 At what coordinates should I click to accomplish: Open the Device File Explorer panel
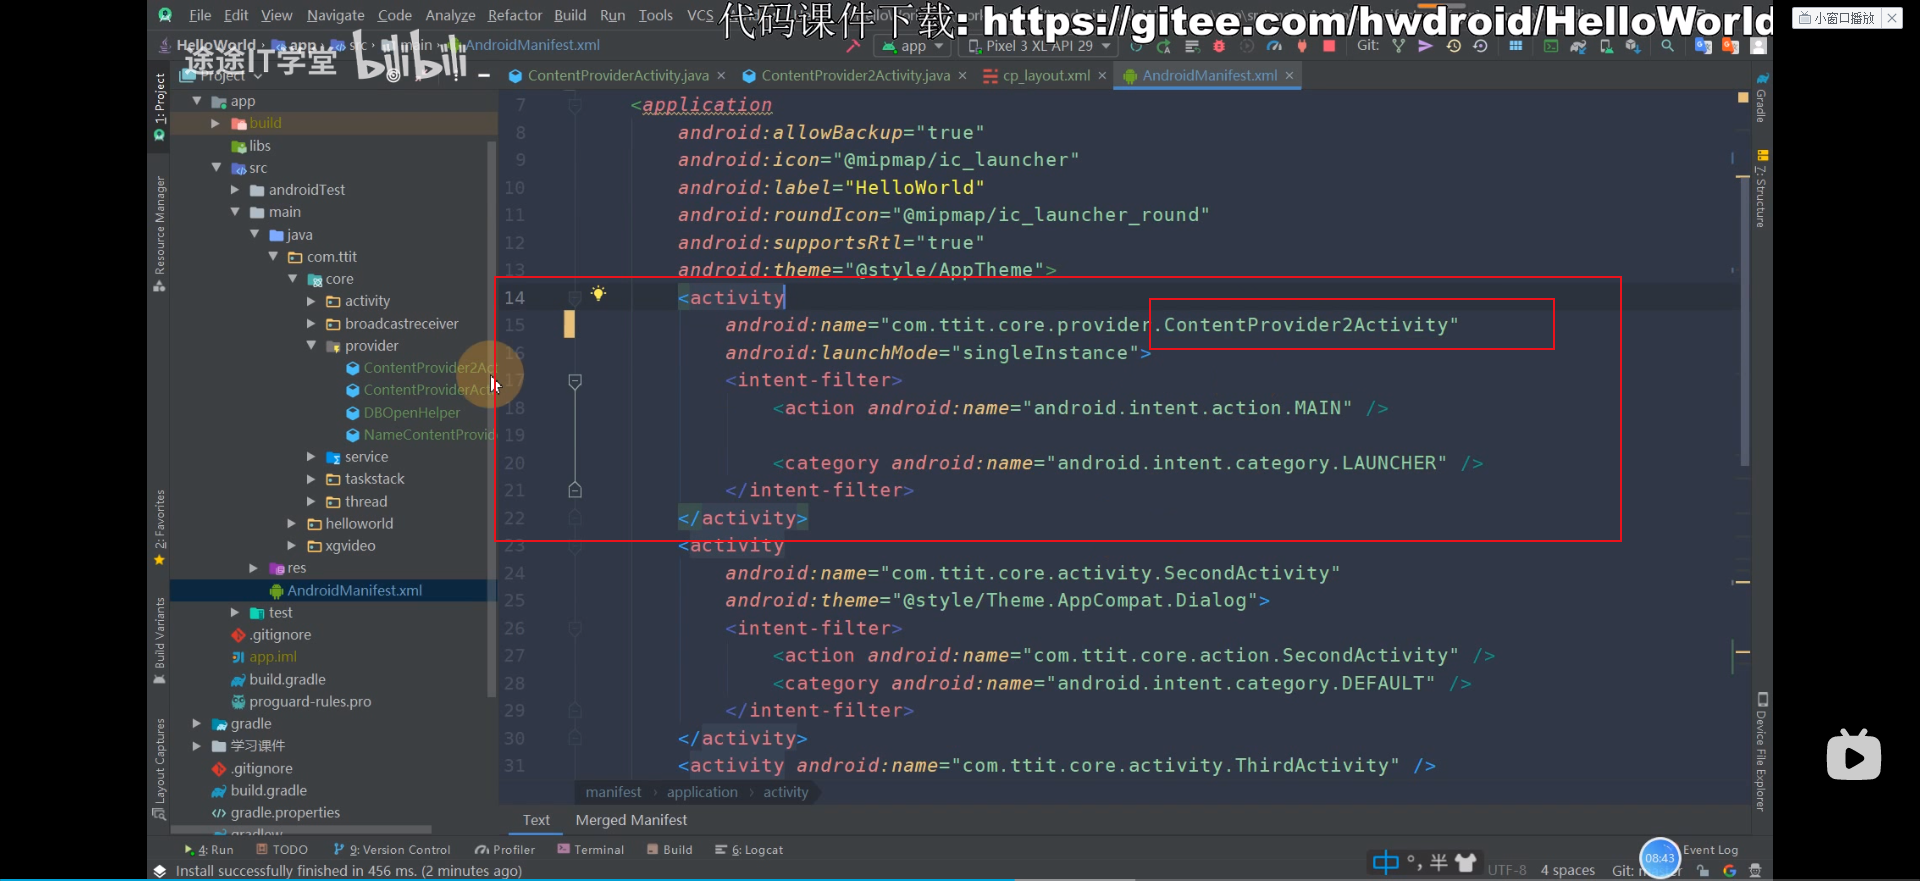click(1762, 752)
